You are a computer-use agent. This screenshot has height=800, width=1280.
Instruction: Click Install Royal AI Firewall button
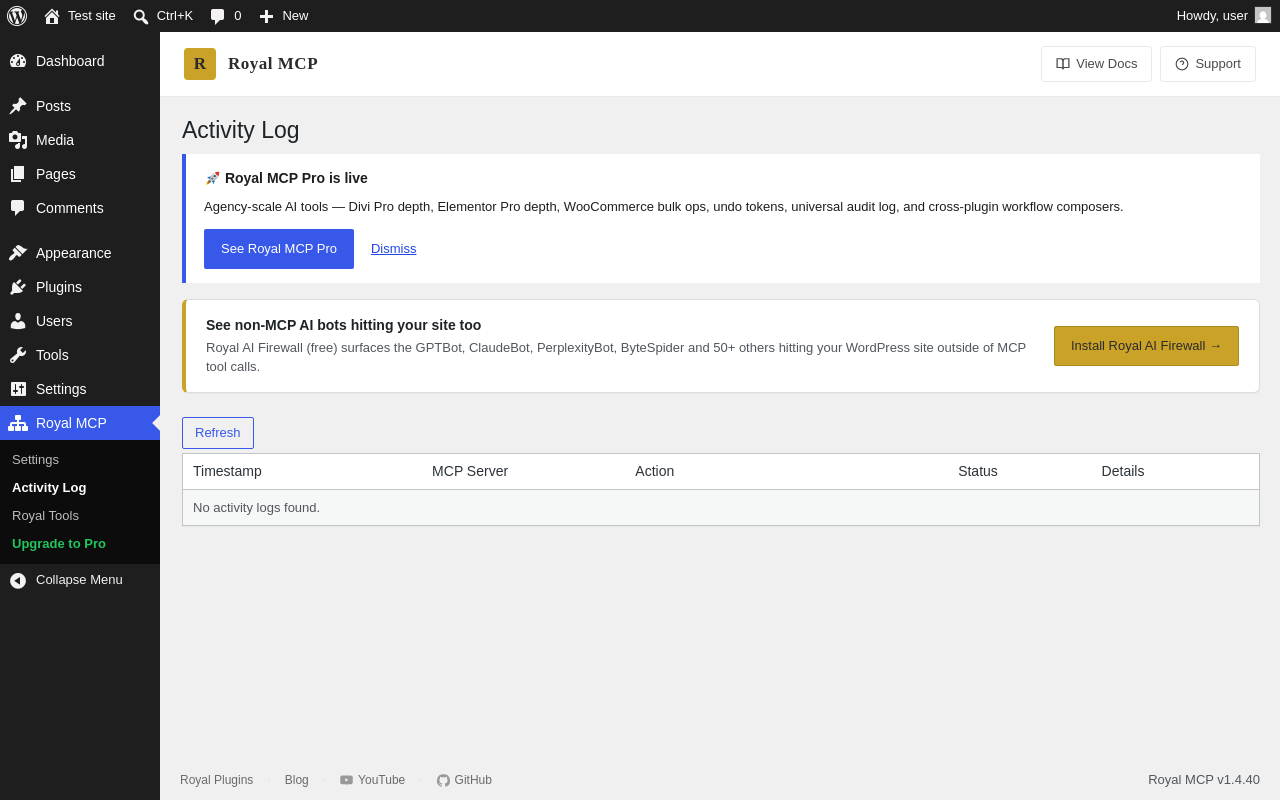(x=1146, y=346)
